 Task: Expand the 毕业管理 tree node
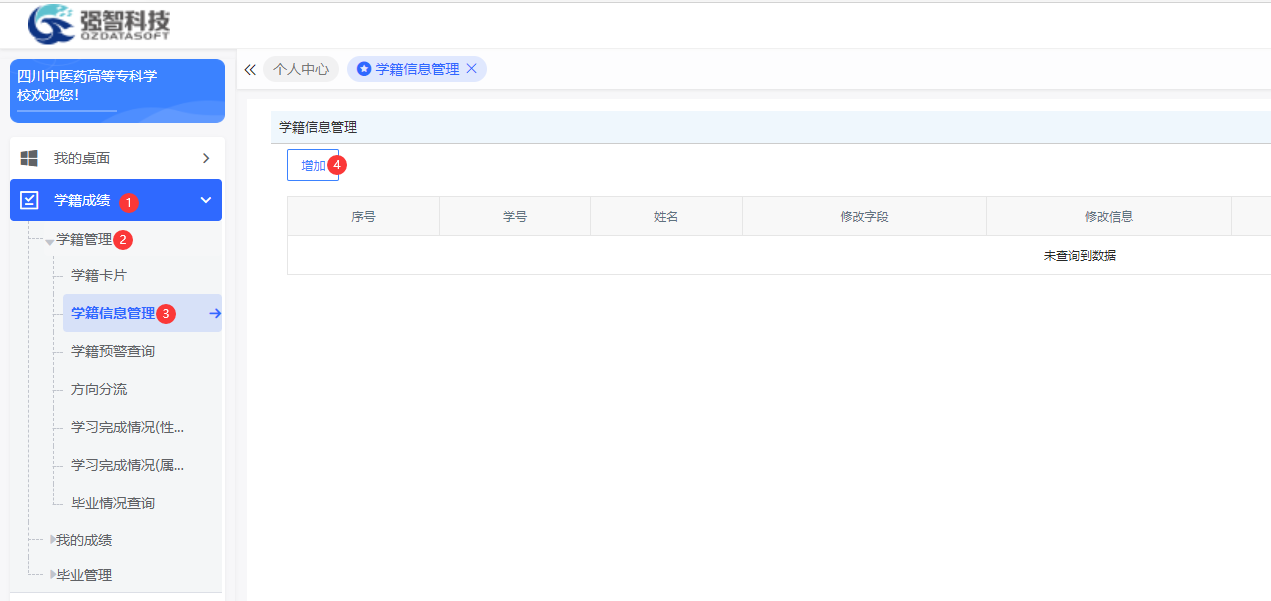coord(51,575)
